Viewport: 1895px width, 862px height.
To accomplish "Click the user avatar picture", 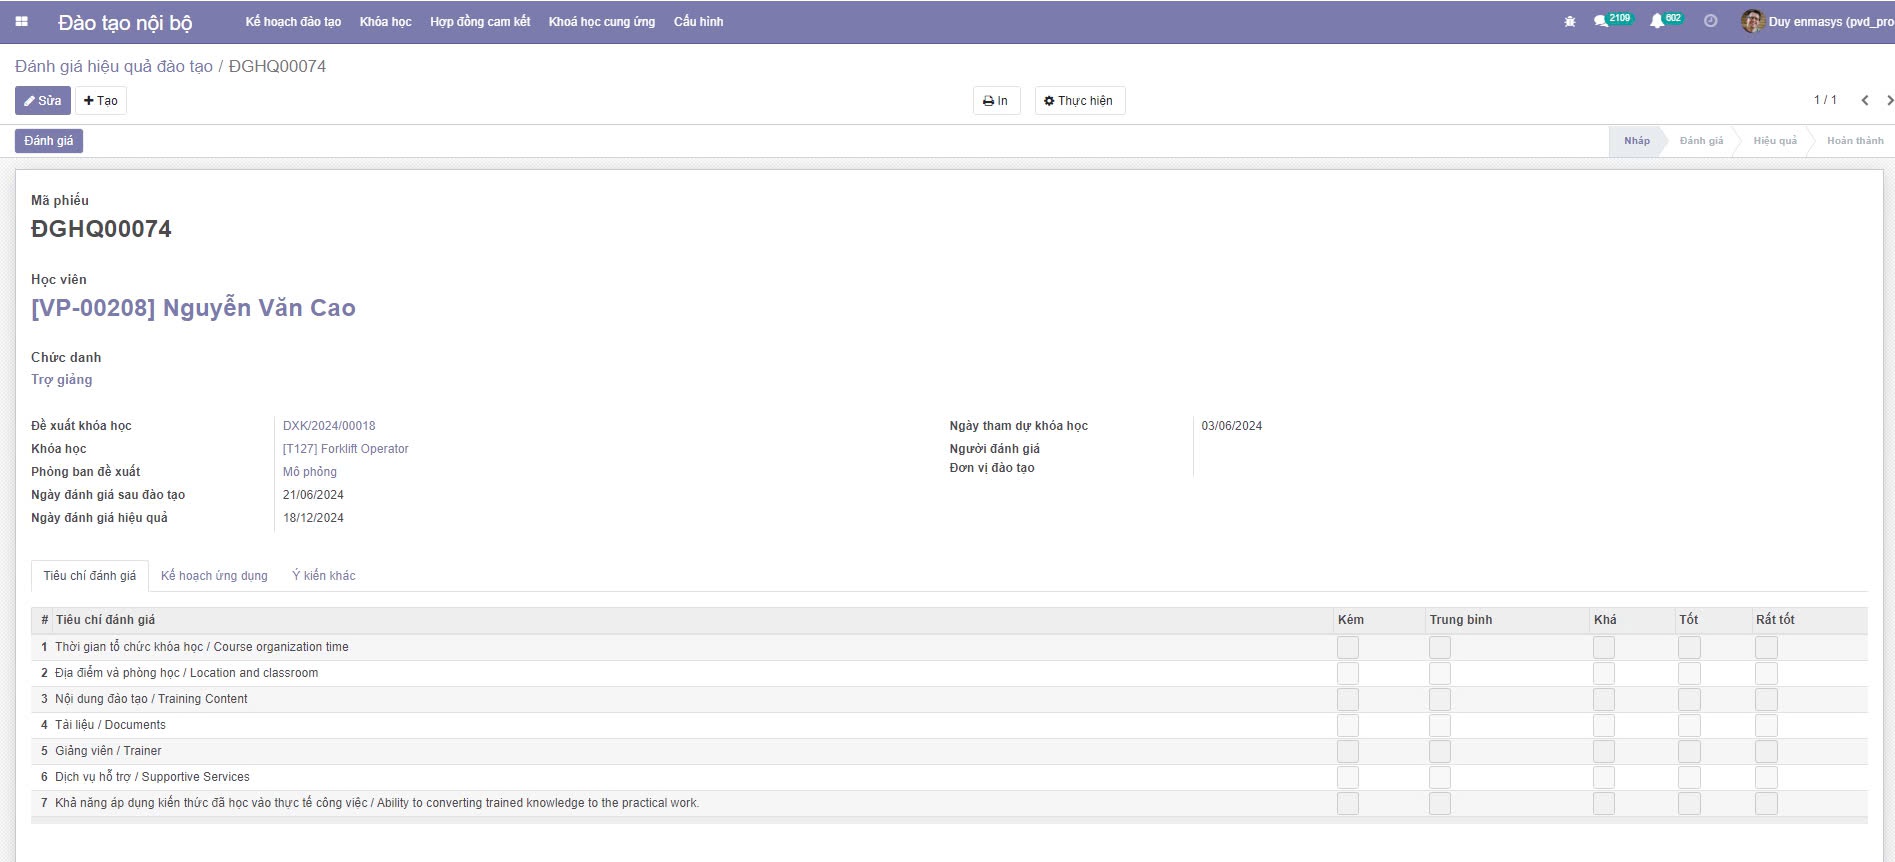I will 1752,21.
